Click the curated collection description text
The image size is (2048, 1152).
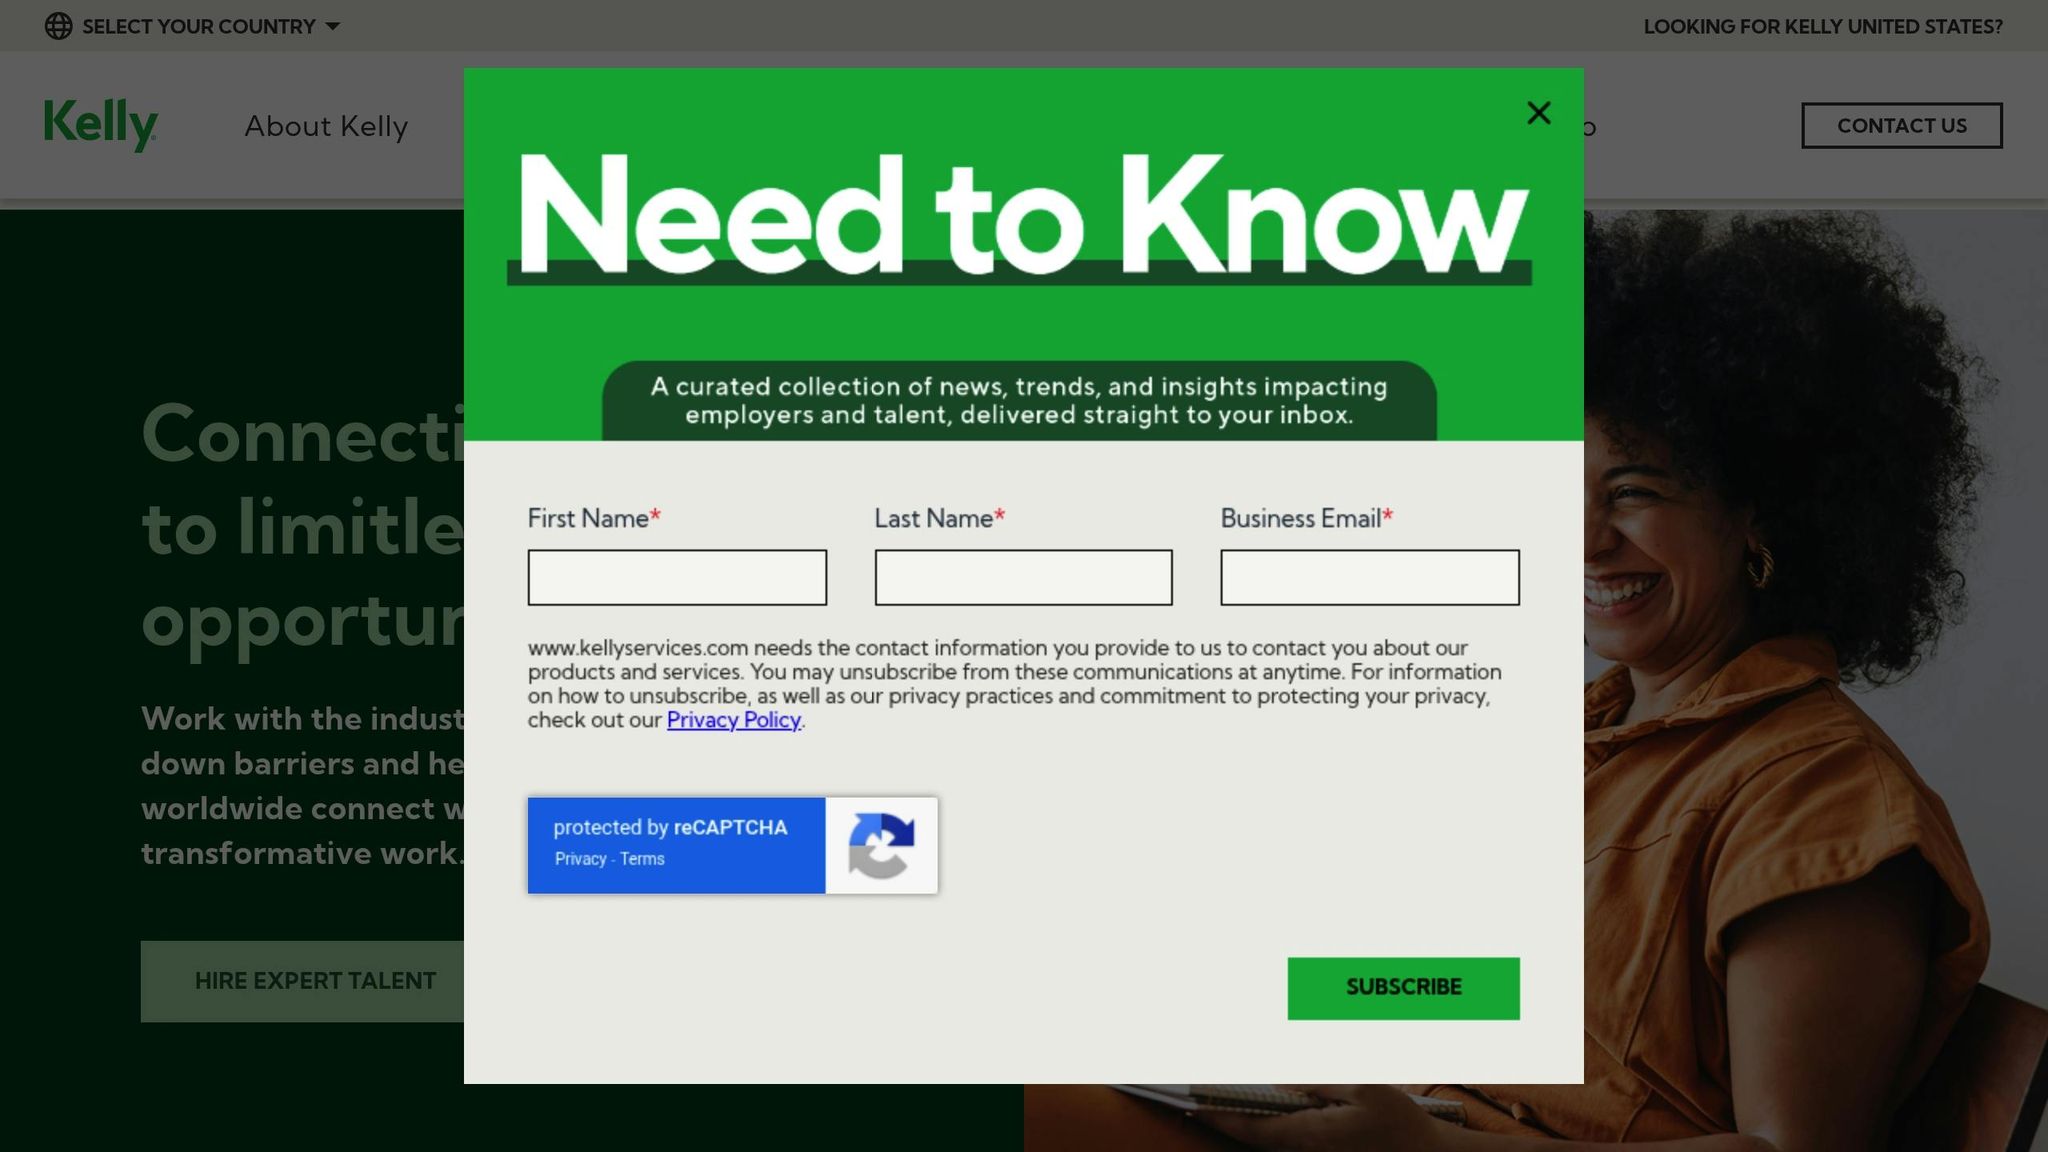[1019, 400]
